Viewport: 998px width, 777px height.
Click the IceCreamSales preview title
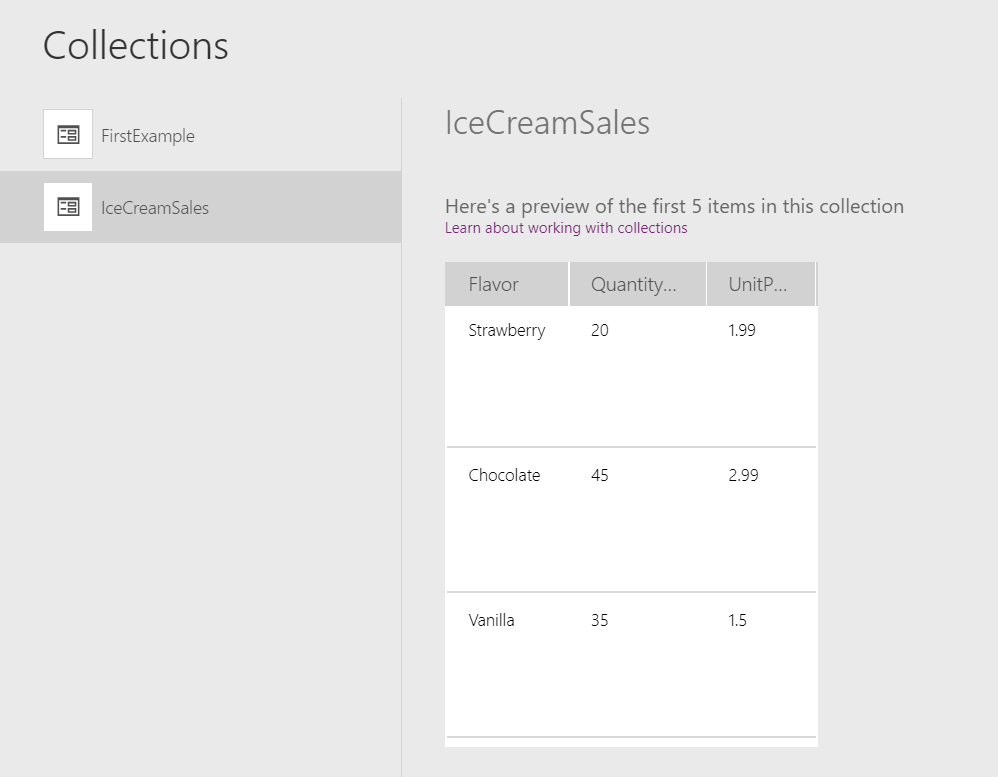547,122
